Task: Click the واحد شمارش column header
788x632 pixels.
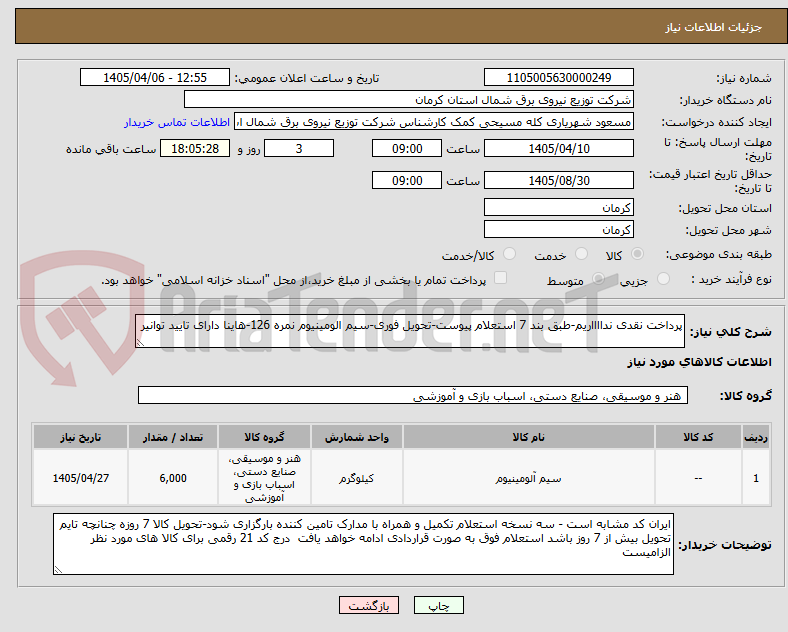Action: point(357,437)
